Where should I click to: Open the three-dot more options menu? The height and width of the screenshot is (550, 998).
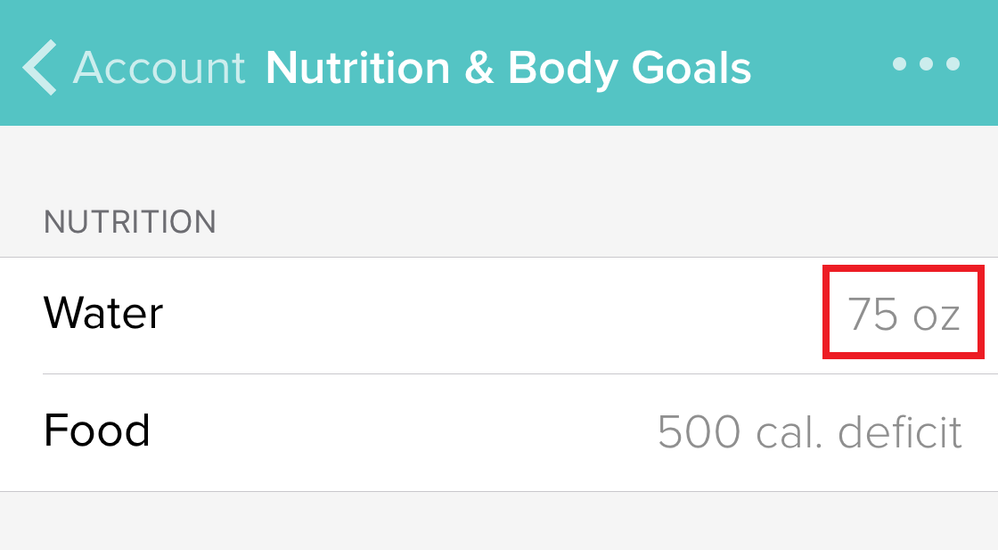click(x=926, y=65)
